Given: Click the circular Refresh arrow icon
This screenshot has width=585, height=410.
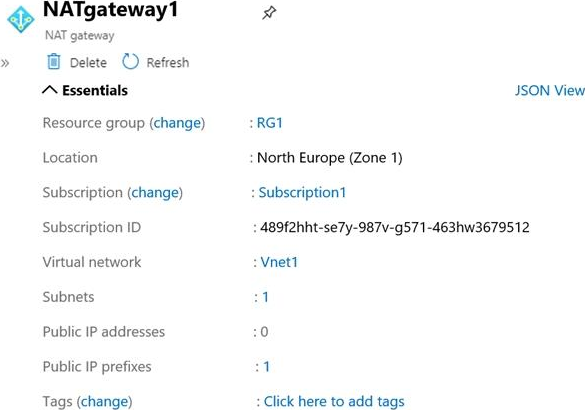Looking at the screenshot, I should coord(130,62).
